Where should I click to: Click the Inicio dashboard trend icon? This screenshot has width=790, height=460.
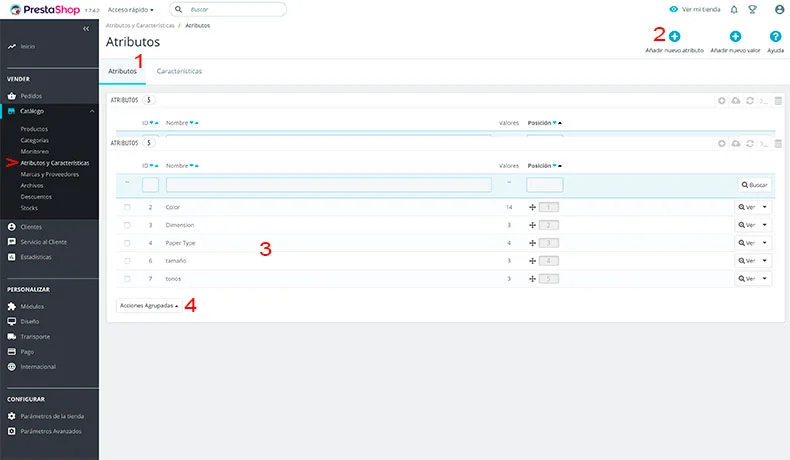click(x=12, y=46)
